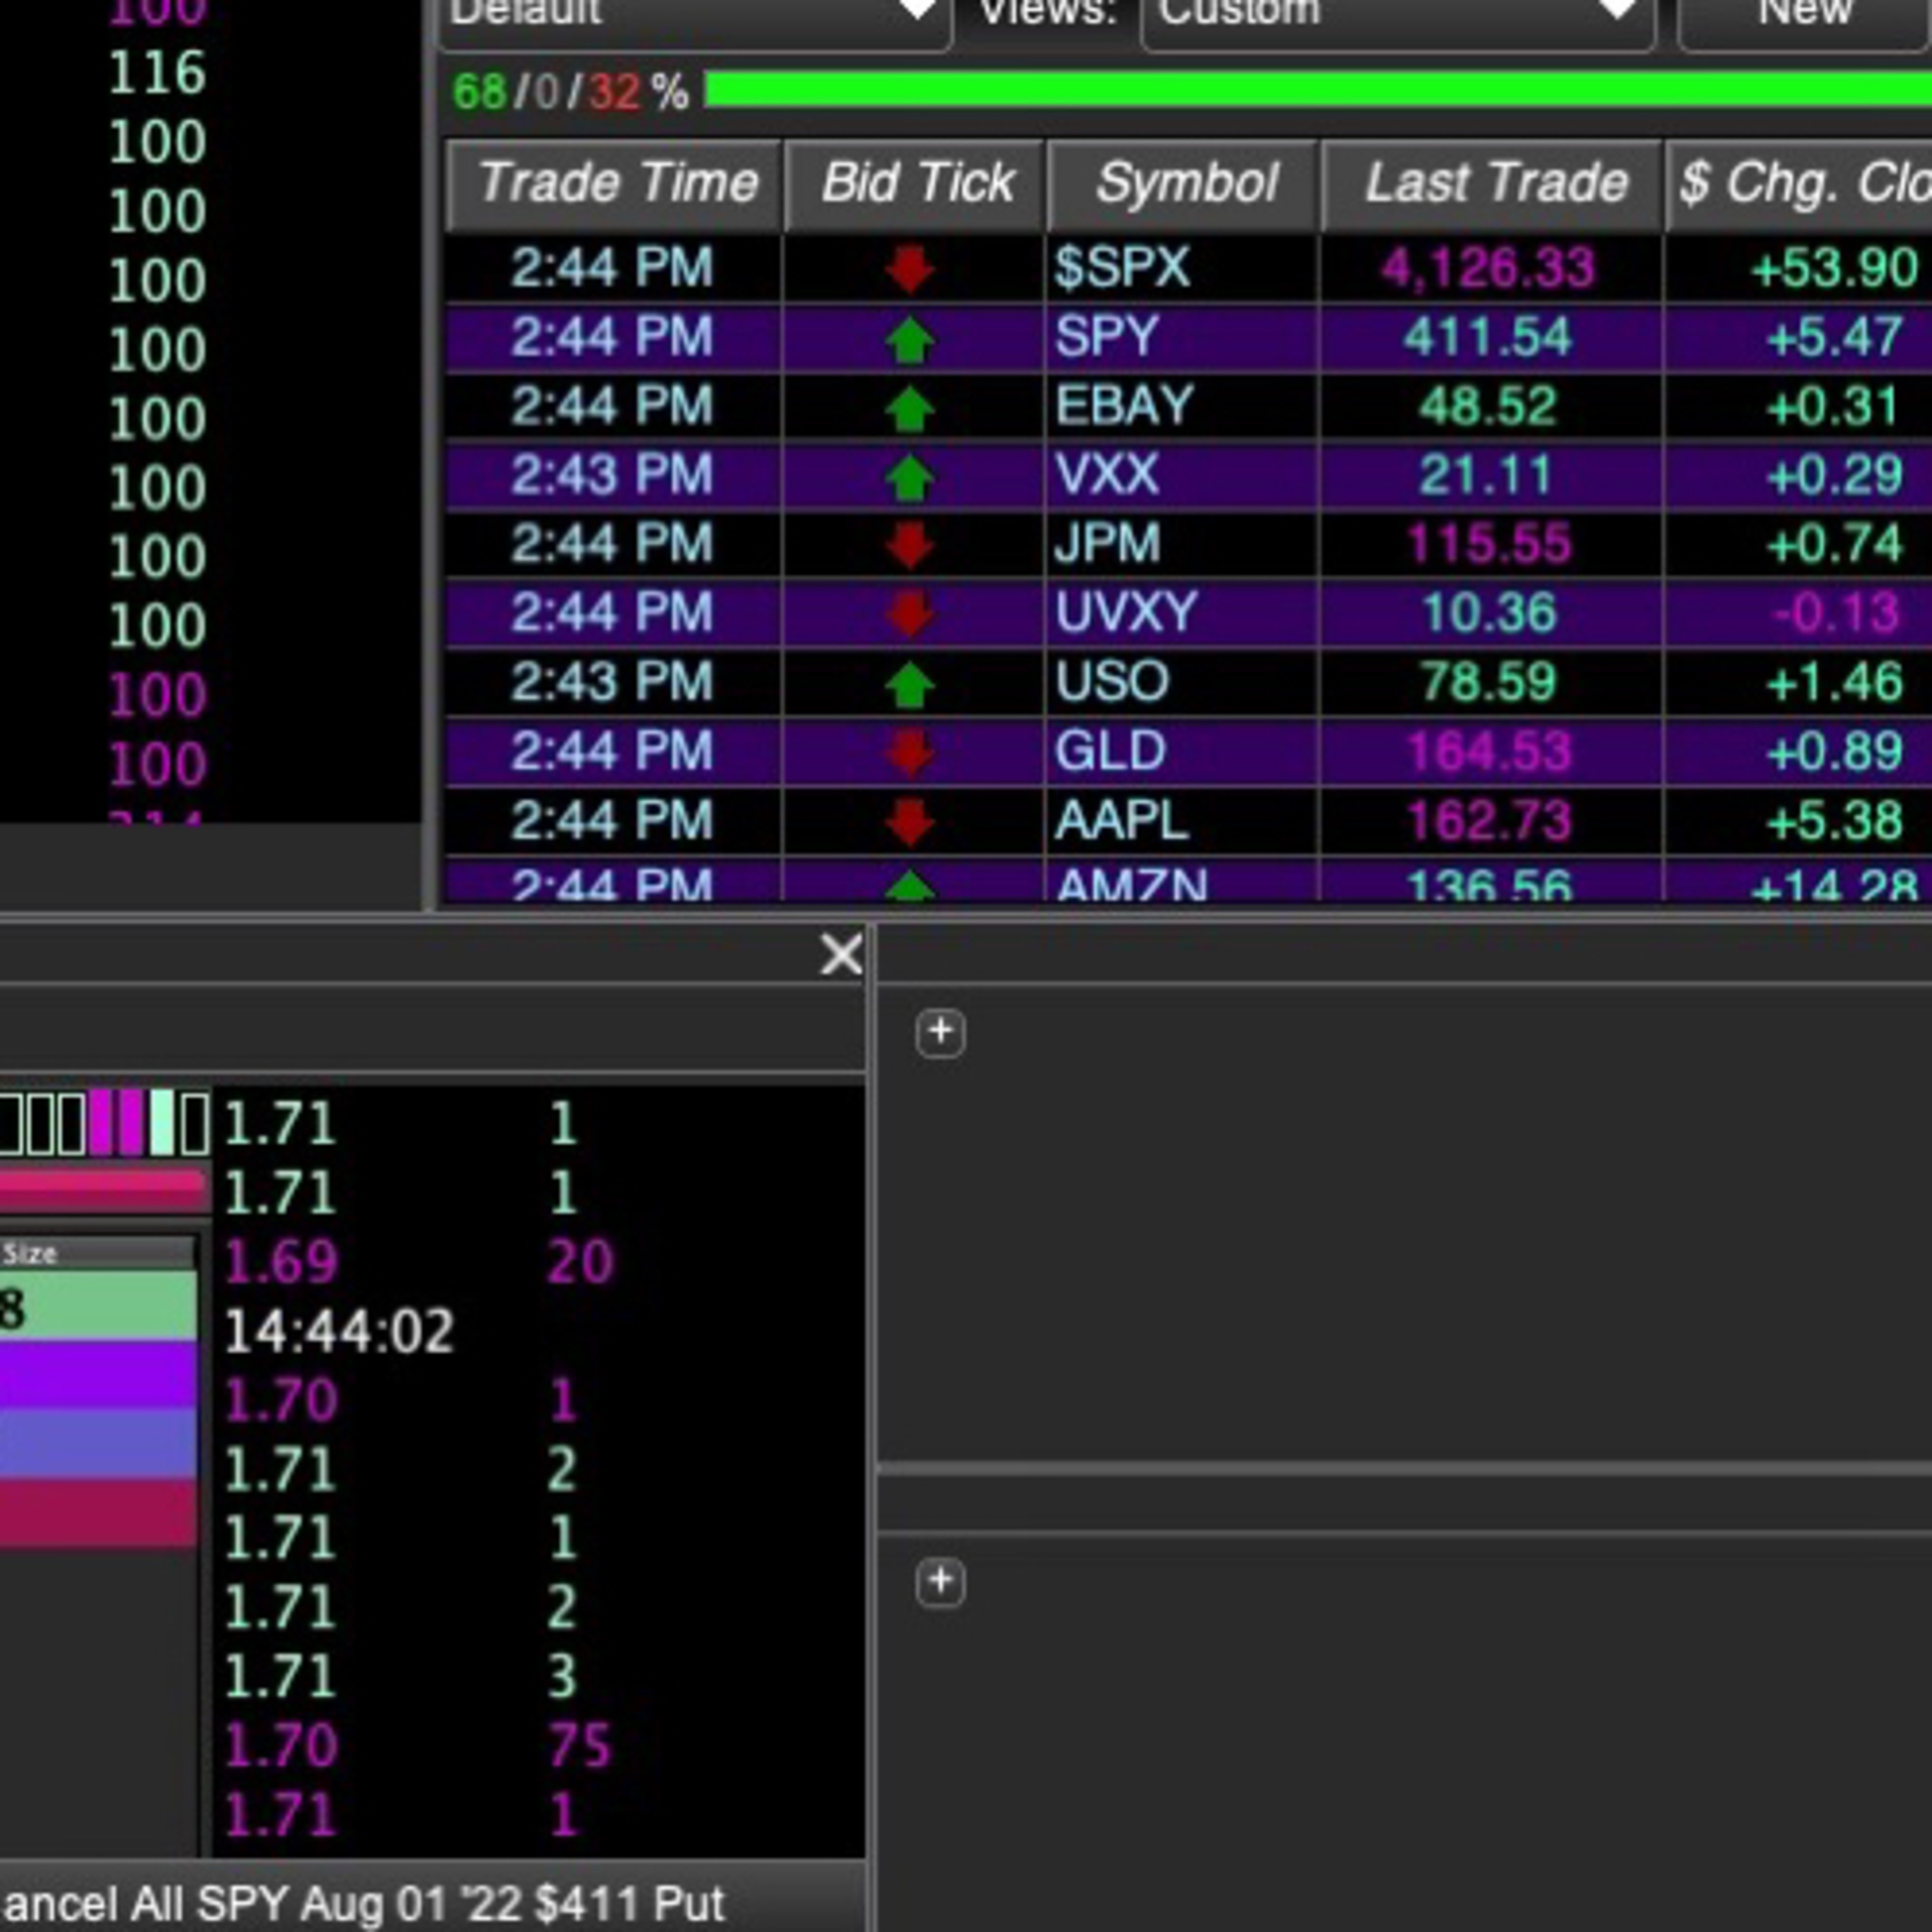Screen dimensions: 1932x1932
Task: Click the last trade value 48.52
Action: [x=1487, y=406]
